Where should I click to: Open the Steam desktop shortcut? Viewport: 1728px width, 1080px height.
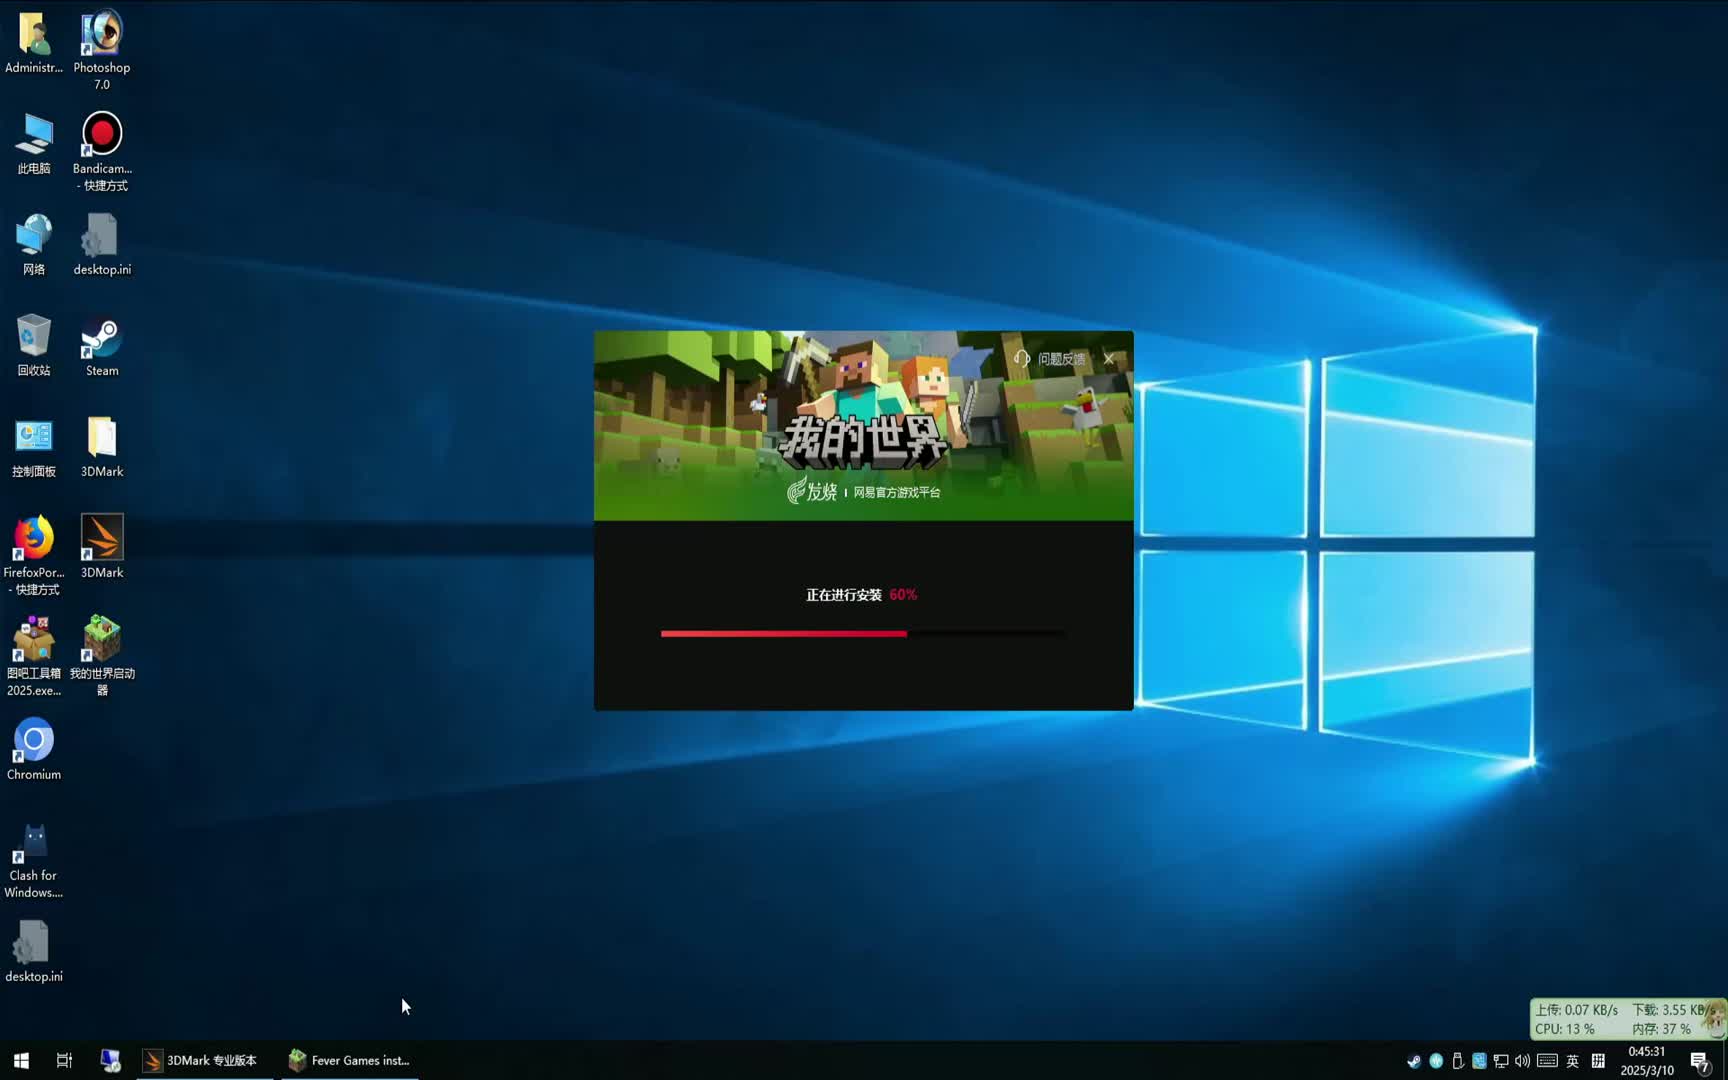[x=102, y=344]
